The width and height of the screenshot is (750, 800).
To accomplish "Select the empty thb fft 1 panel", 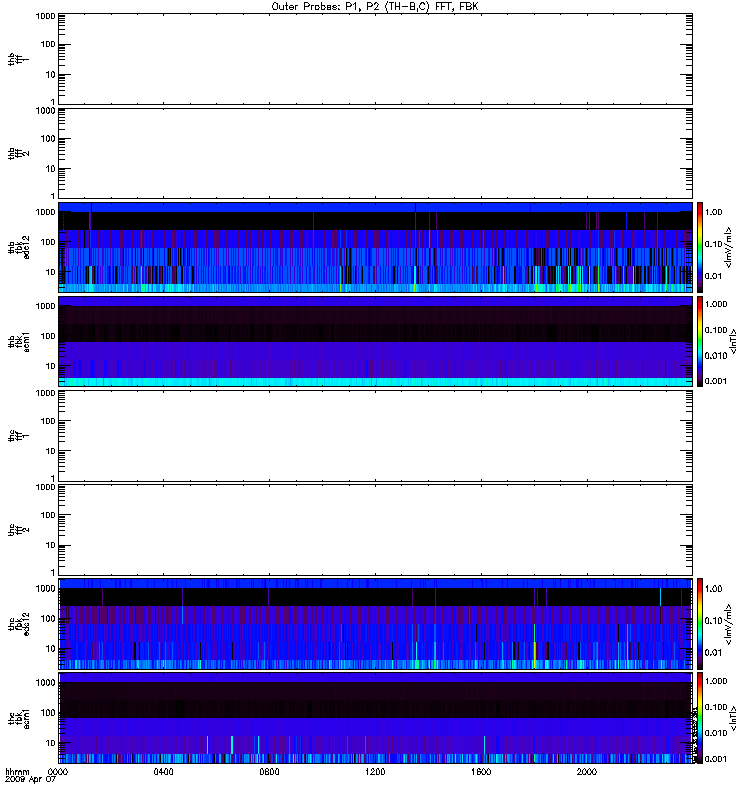I will (x=375, y=59).
